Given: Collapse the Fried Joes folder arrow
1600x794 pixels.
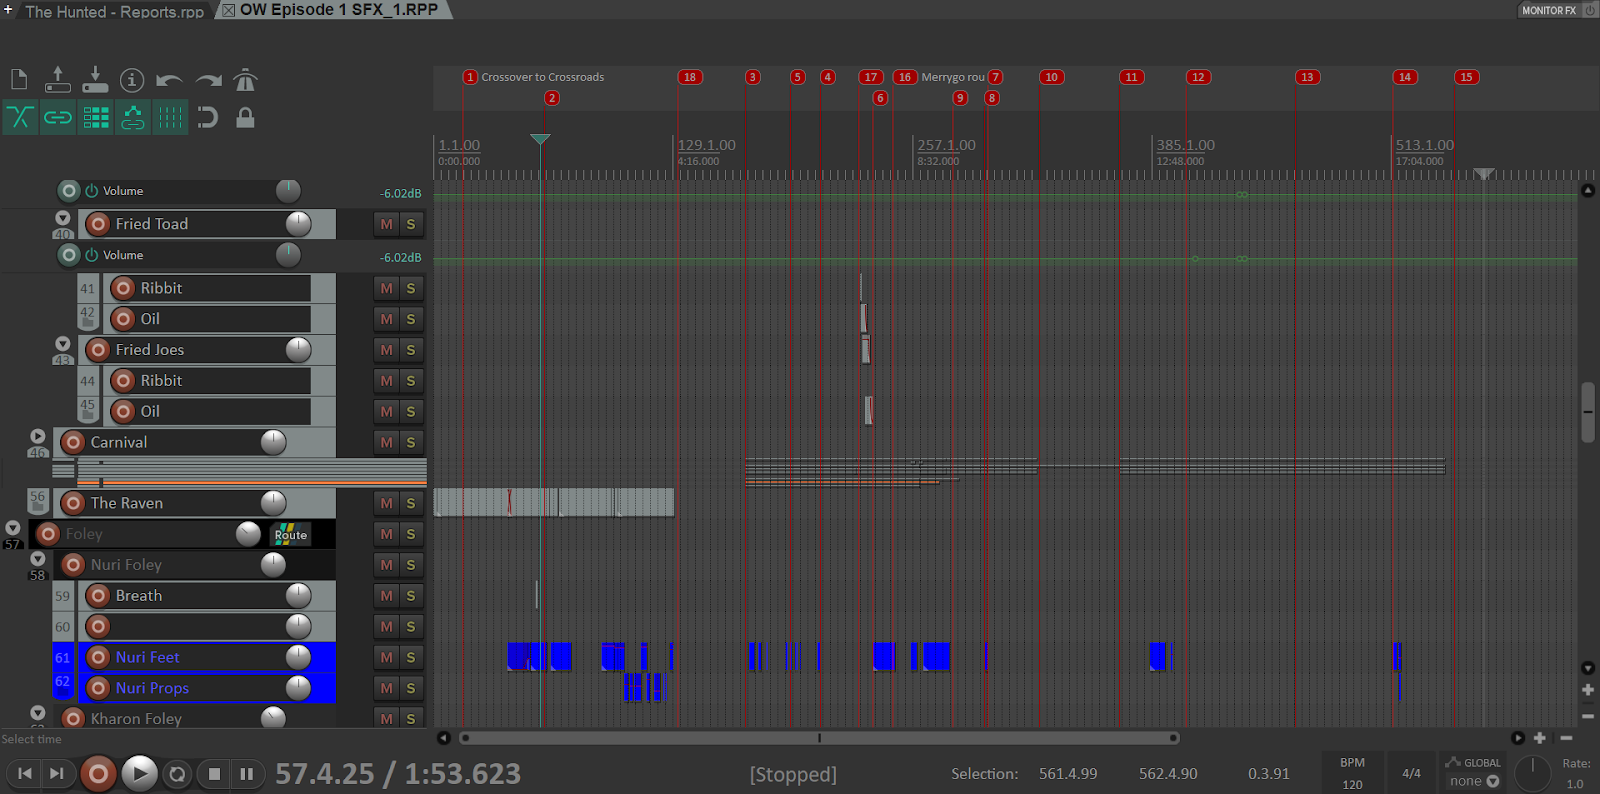Looking at the screenshot, I should 63,344.
